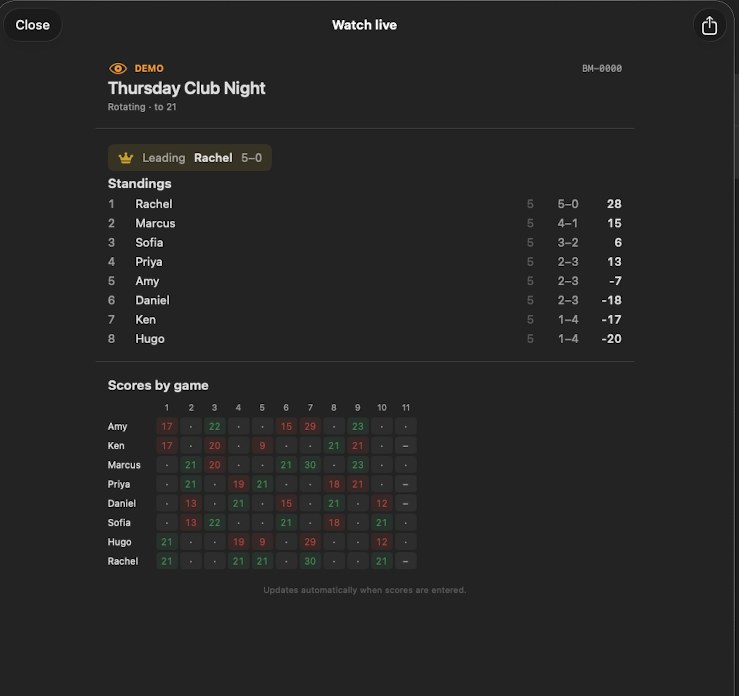
Task: Click the title Thursday Club Night
Action: point(187,88)
